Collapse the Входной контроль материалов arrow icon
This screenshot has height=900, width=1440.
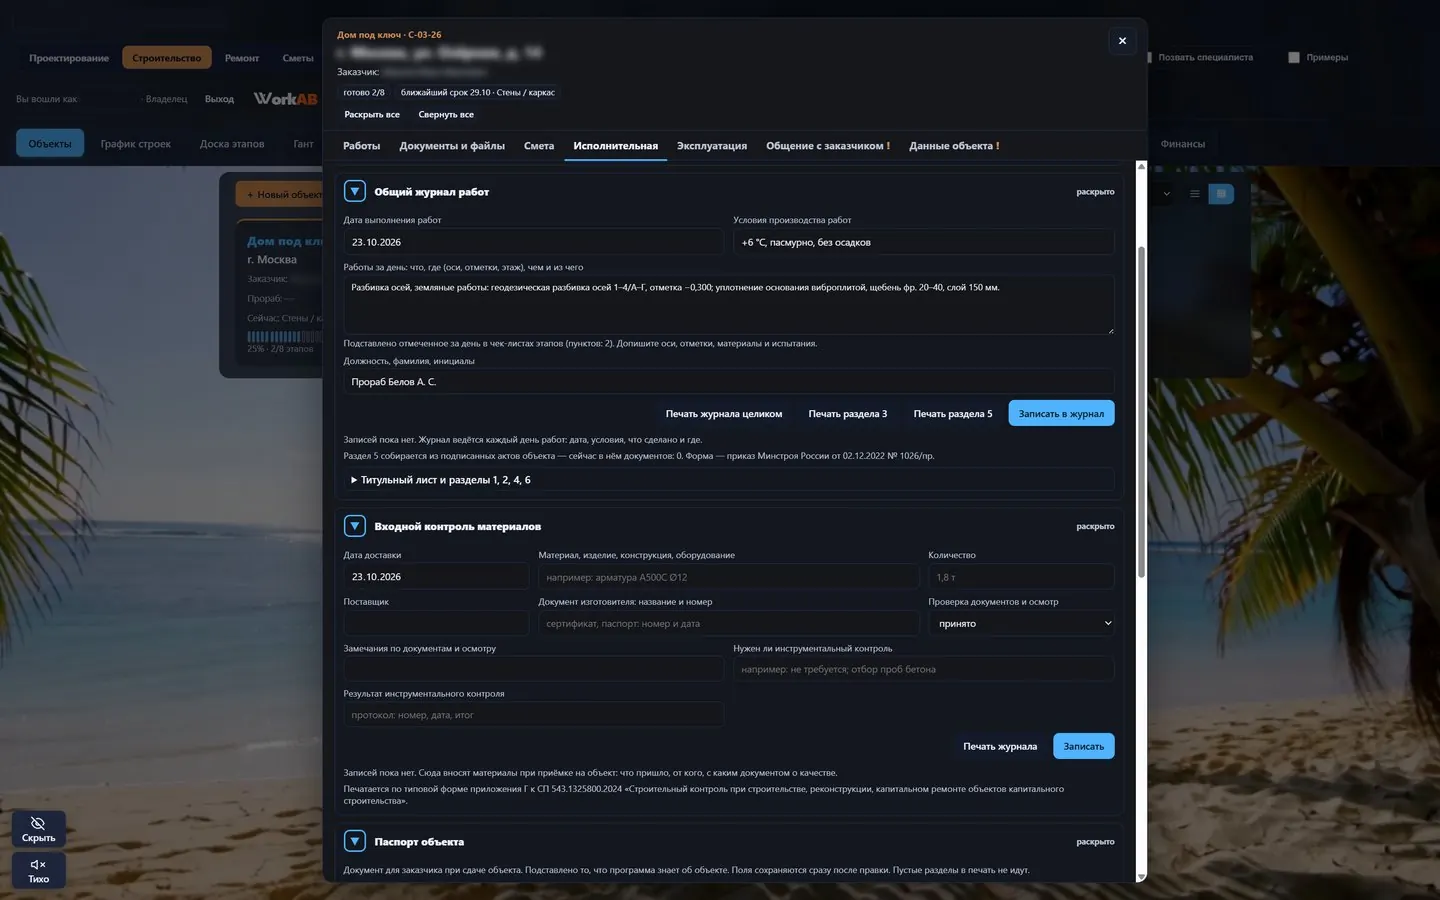pyautogui.click(x=354, y=526)
